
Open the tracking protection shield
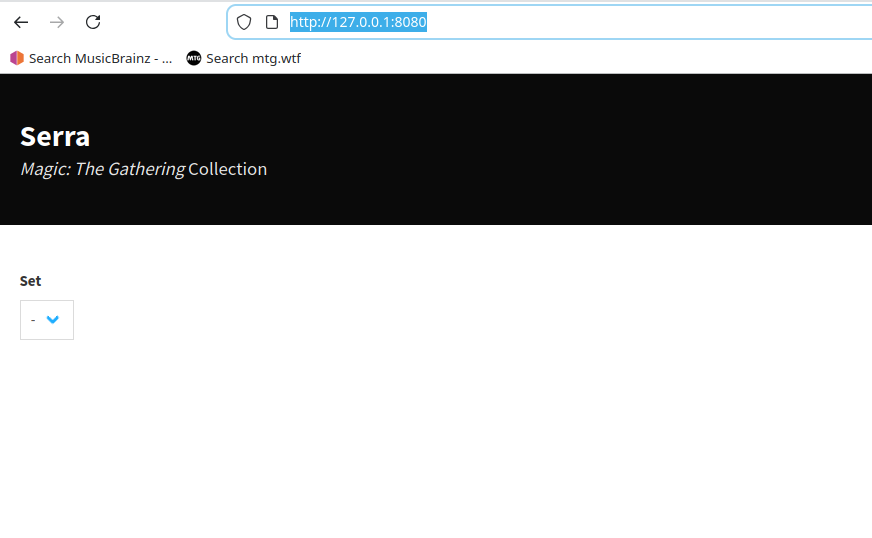click(x=244, y=22)
